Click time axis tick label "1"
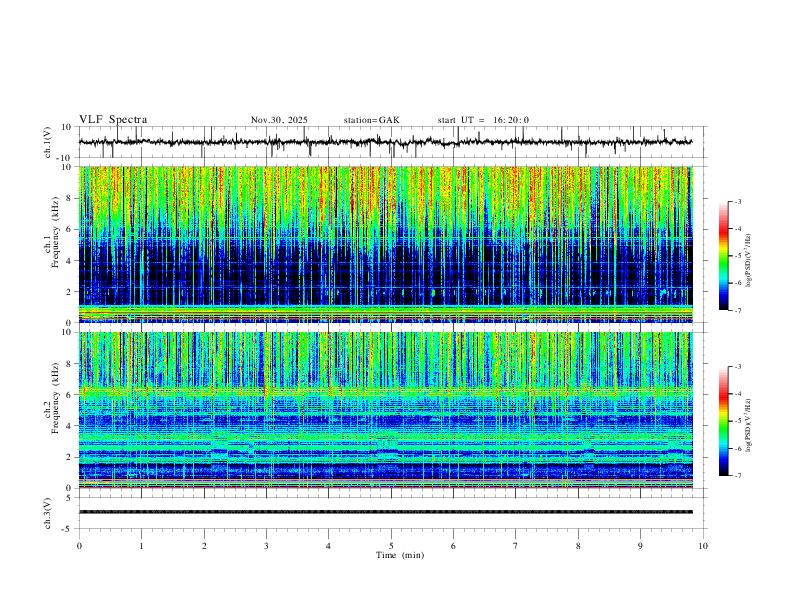This screenshot has height=612, width=792. point(141,546)
